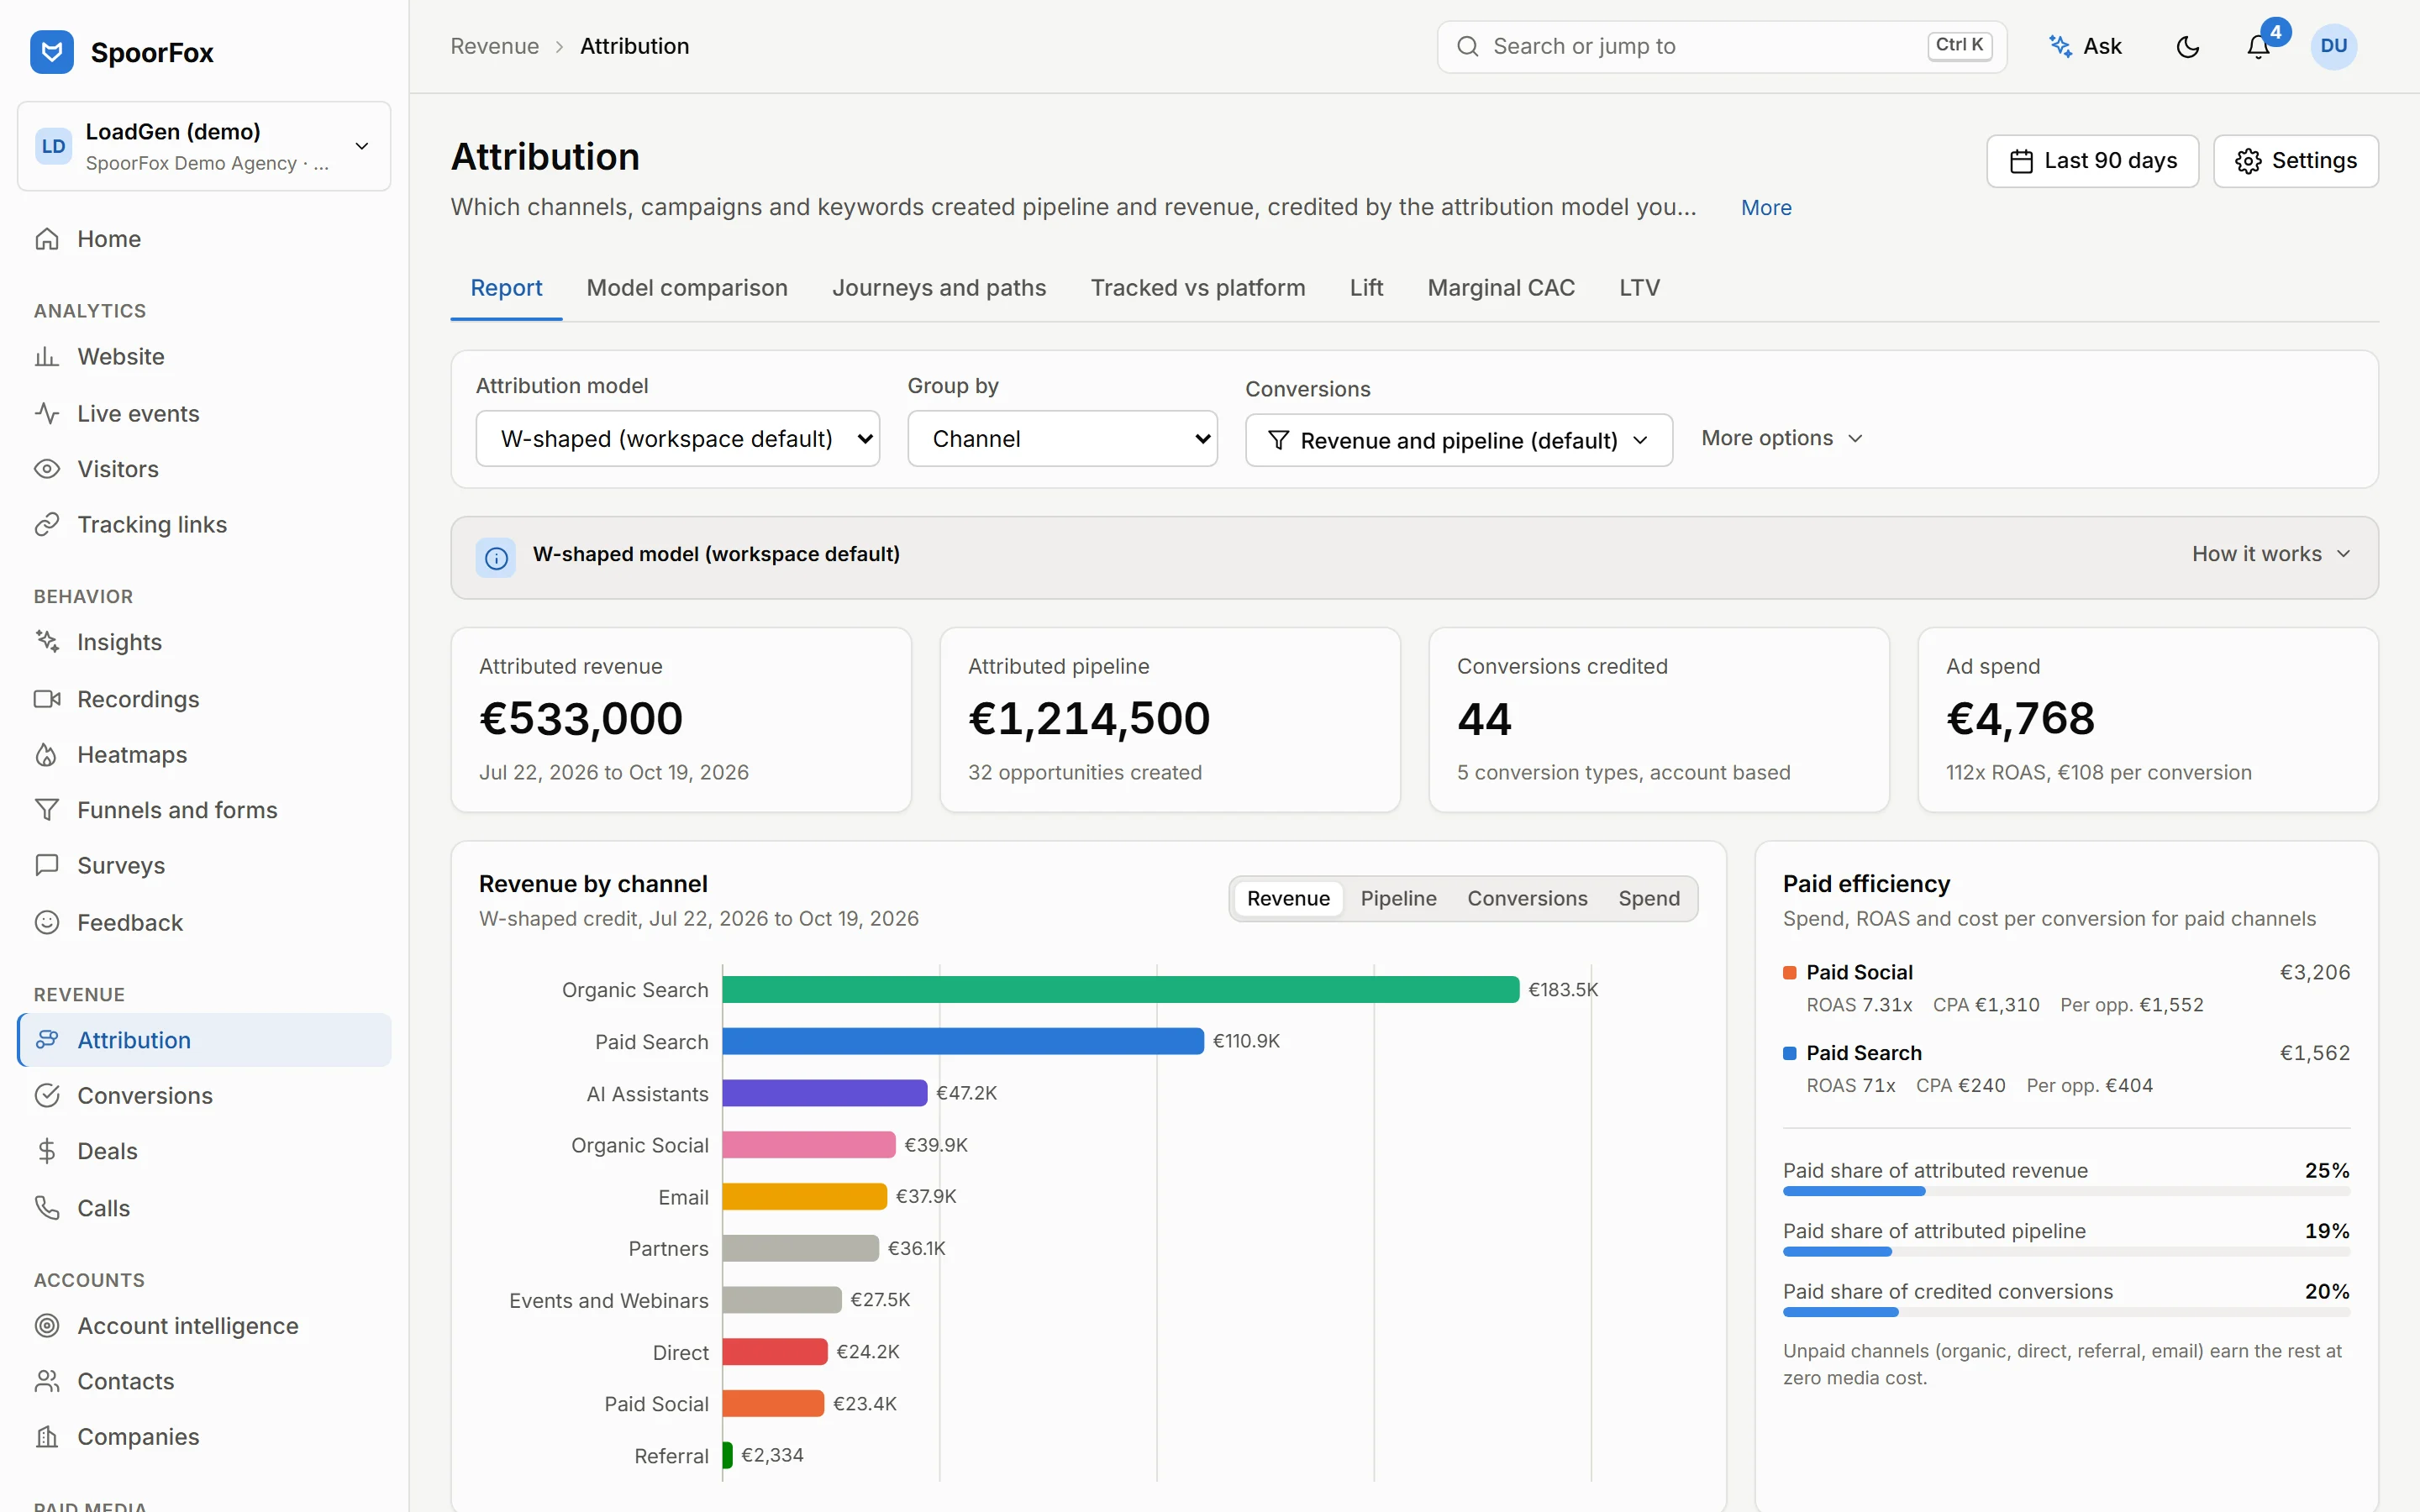Open the LoadGen (demo) workspace switcher
The image size is (2420, 1512).
204,146
